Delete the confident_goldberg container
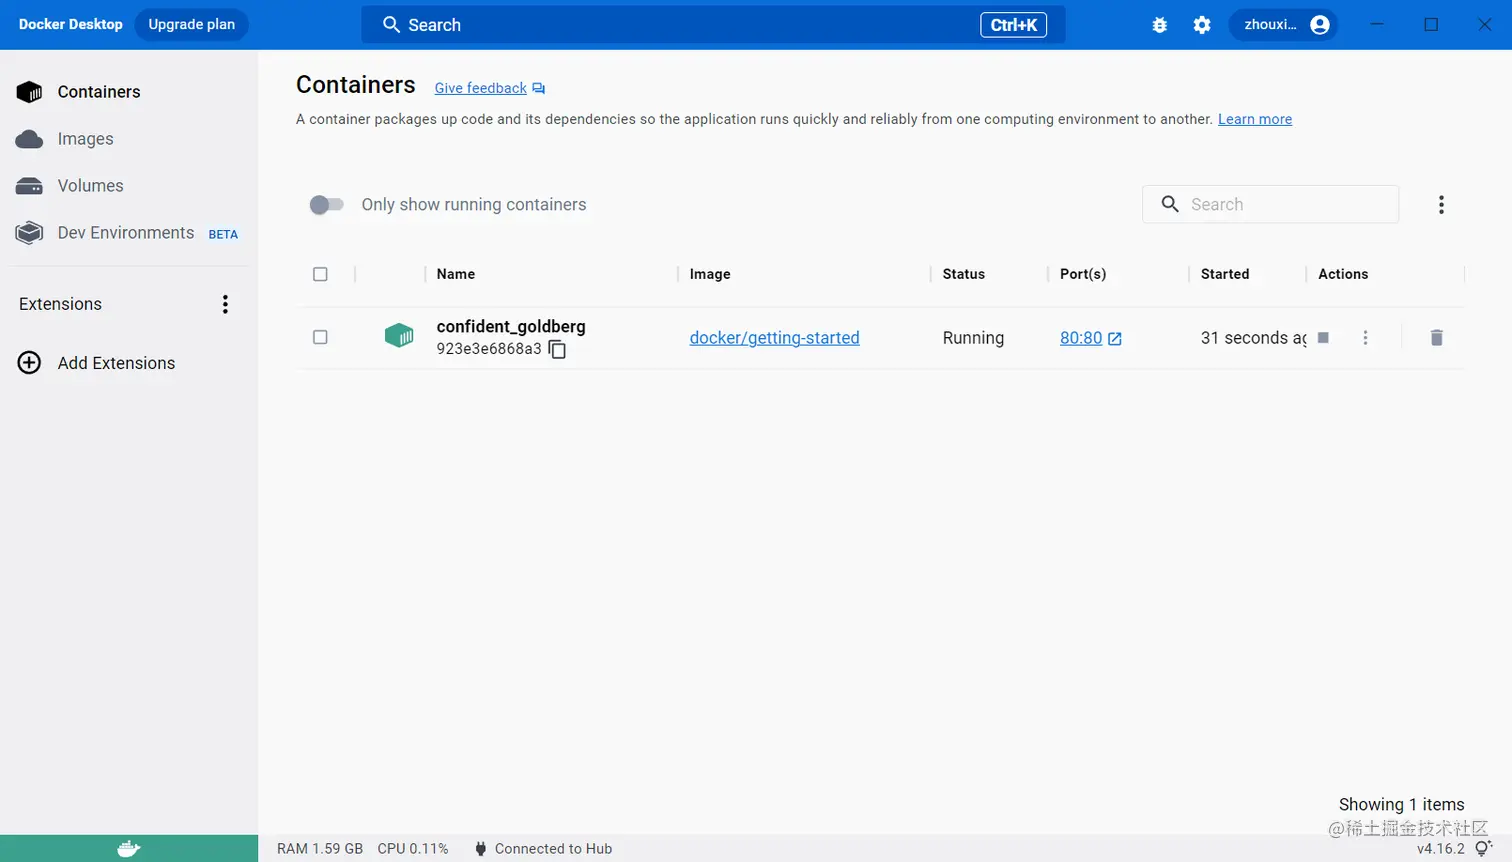This screenshot has height=862, width=1512. (x=1437, y=338)
